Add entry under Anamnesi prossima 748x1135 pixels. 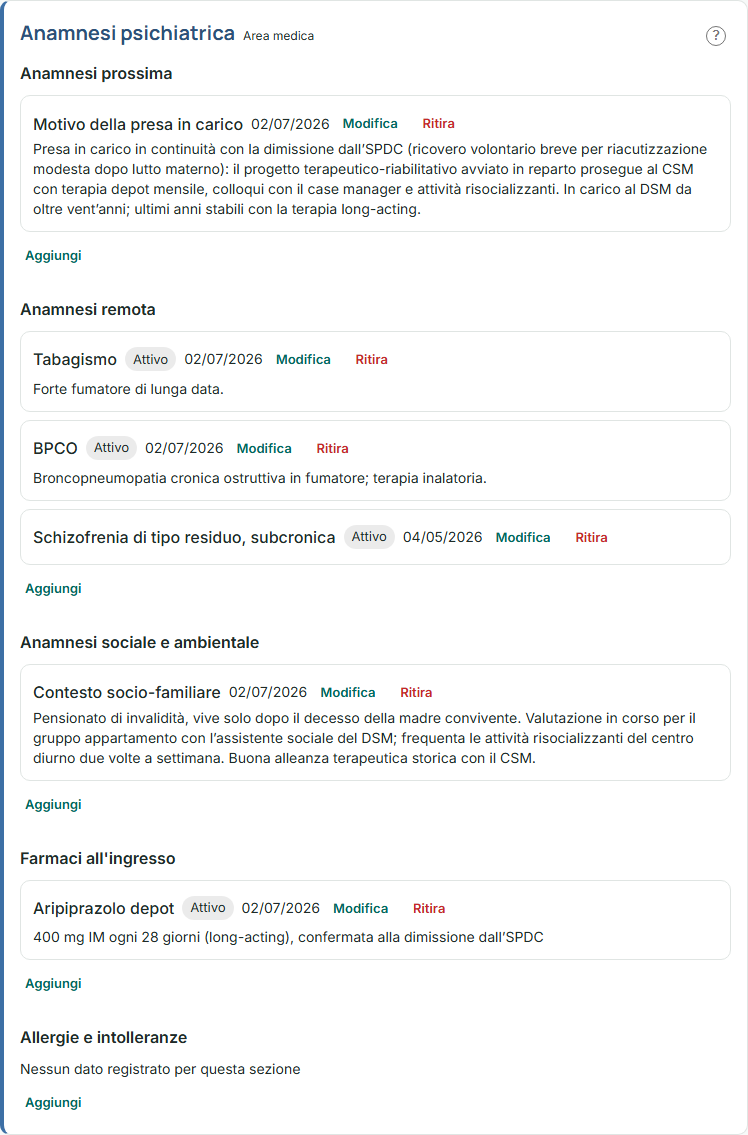54,256
